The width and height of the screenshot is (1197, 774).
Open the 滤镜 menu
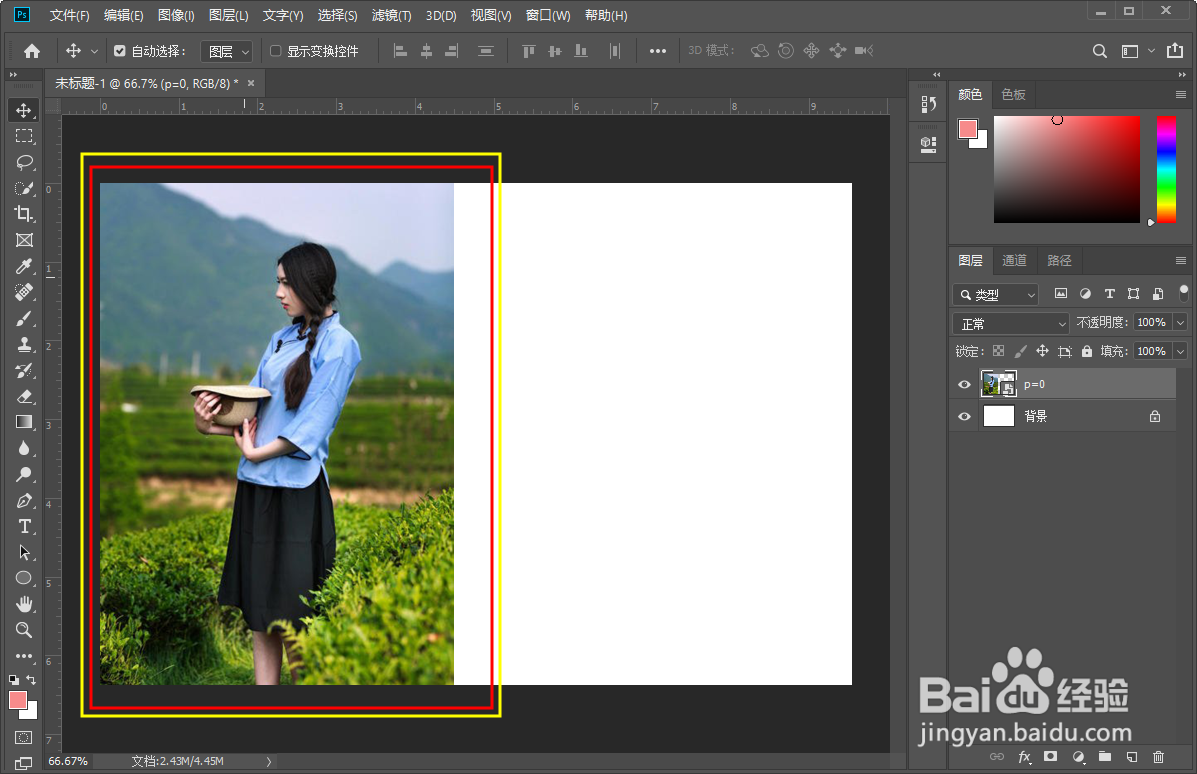click(390, 15)
